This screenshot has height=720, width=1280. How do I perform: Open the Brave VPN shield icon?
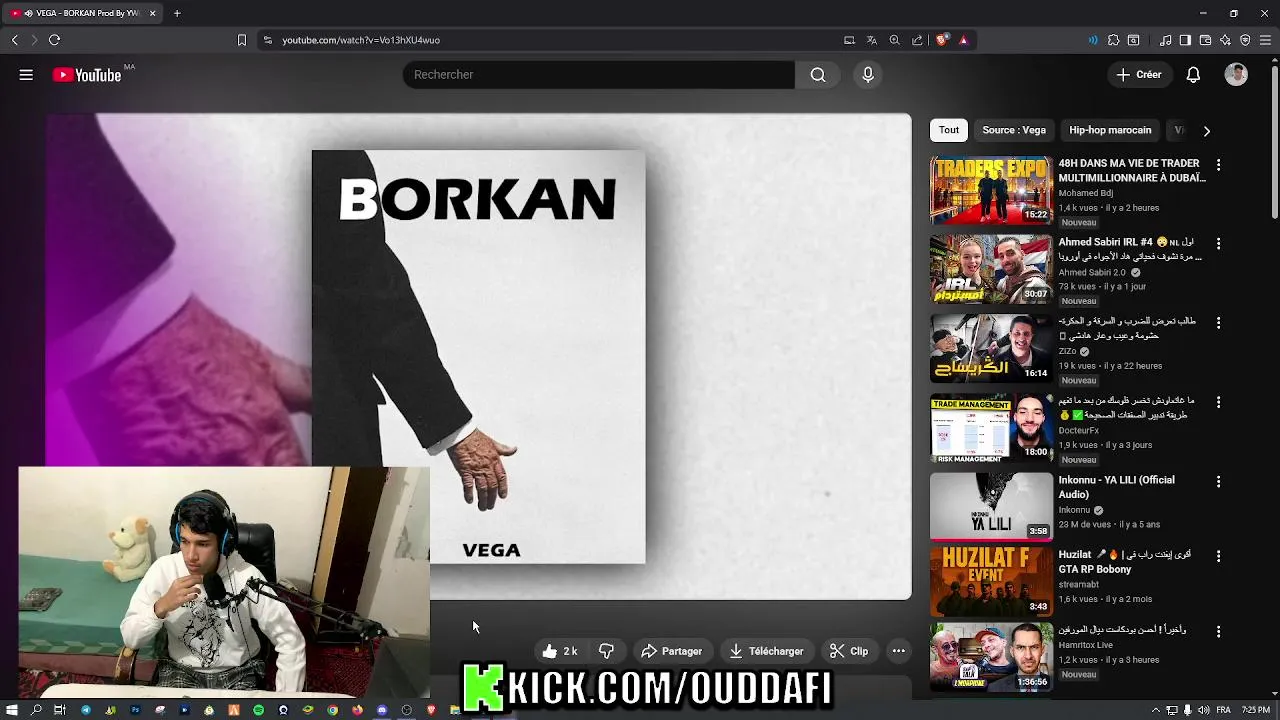coord(1245,40)
